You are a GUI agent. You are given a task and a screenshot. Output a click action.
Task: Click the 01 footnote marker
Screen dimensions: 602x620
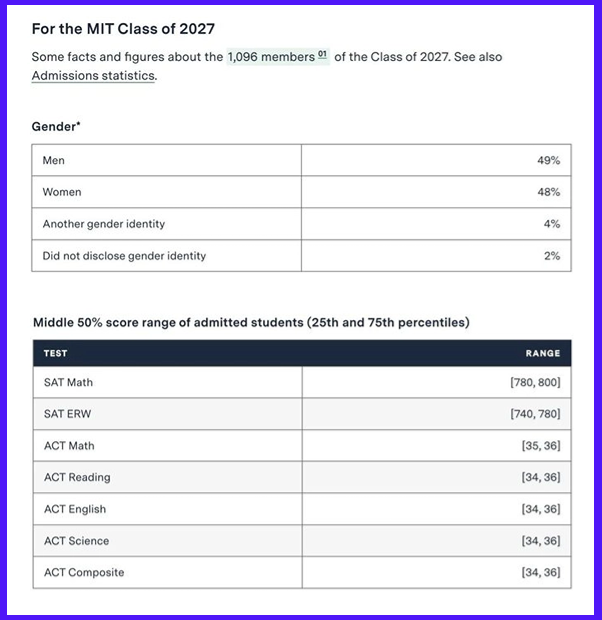pos(322,56)
